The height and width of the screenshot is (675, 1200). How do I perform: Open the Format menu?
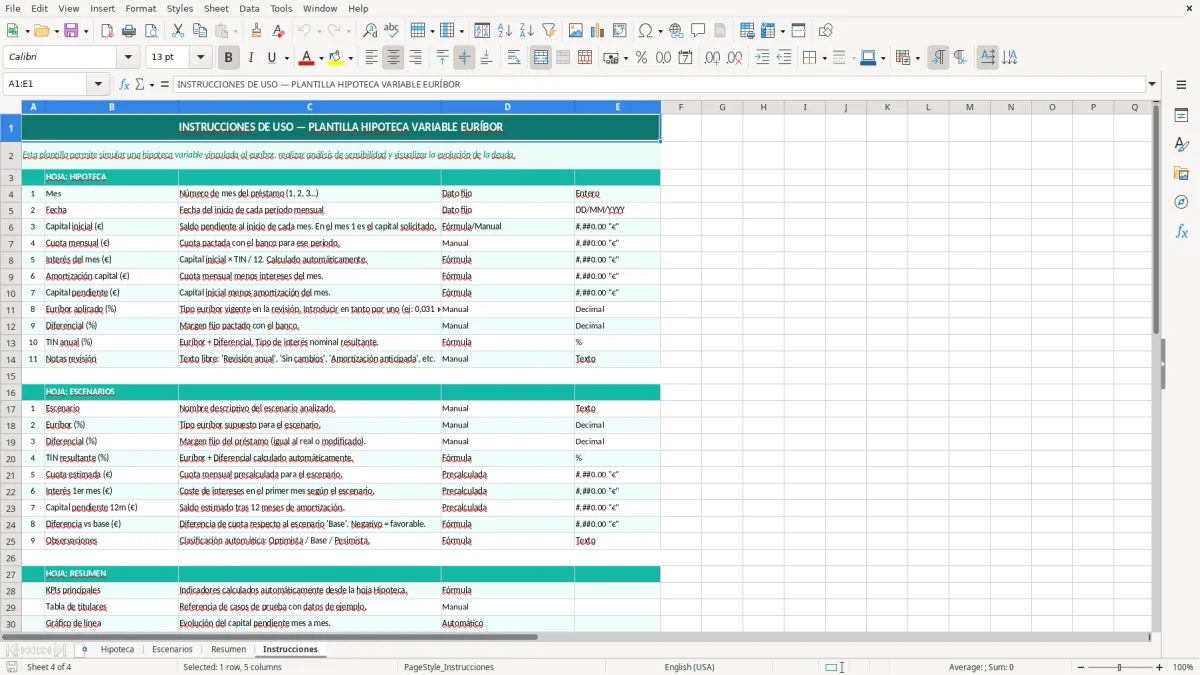(x=141, y=8)
